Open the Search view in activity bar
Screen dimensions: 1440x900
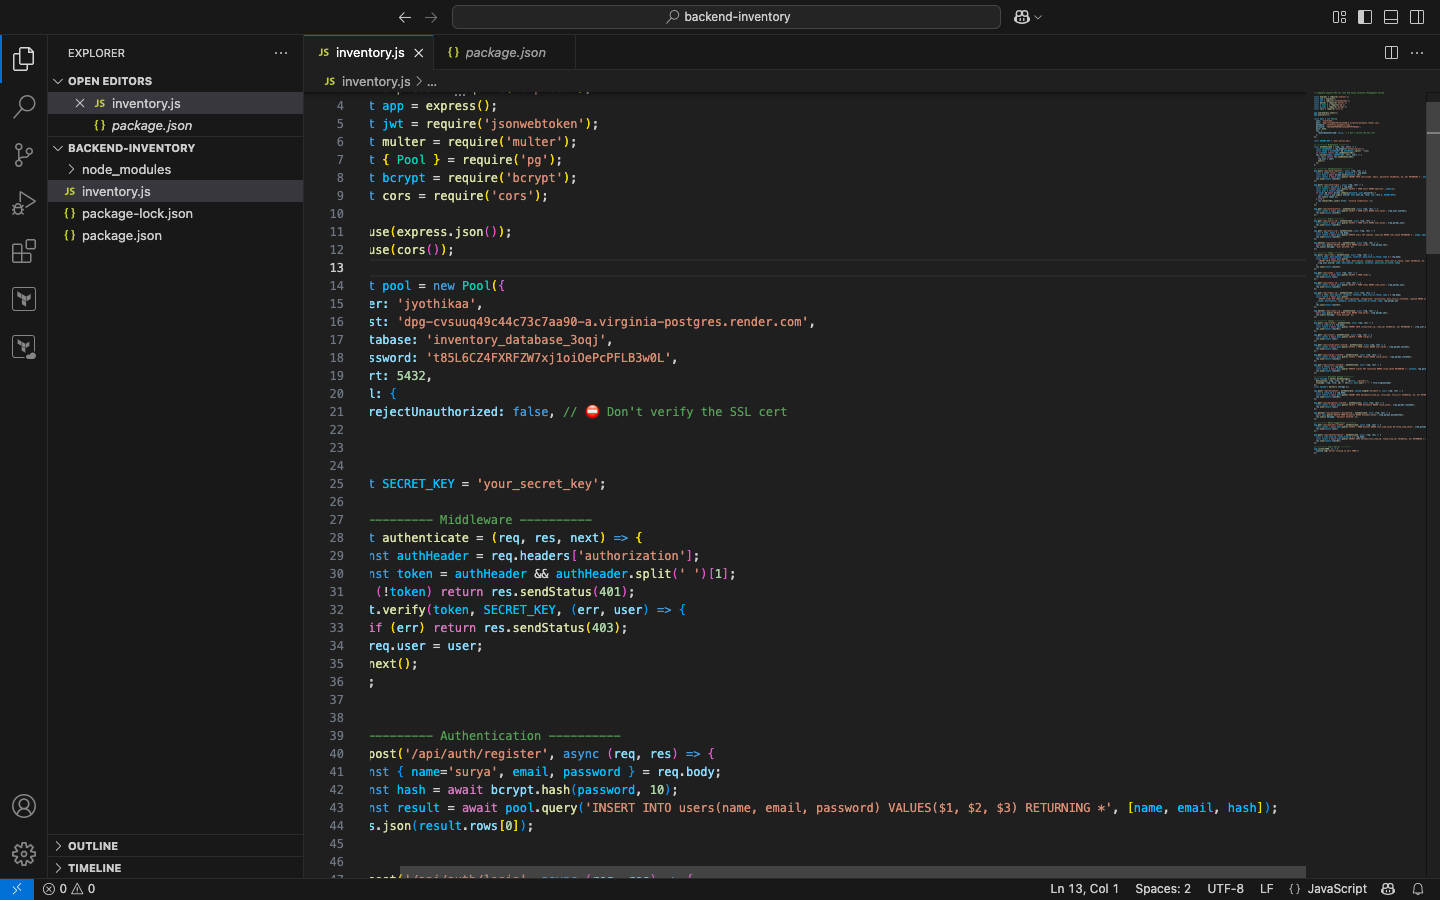(24, 106)
